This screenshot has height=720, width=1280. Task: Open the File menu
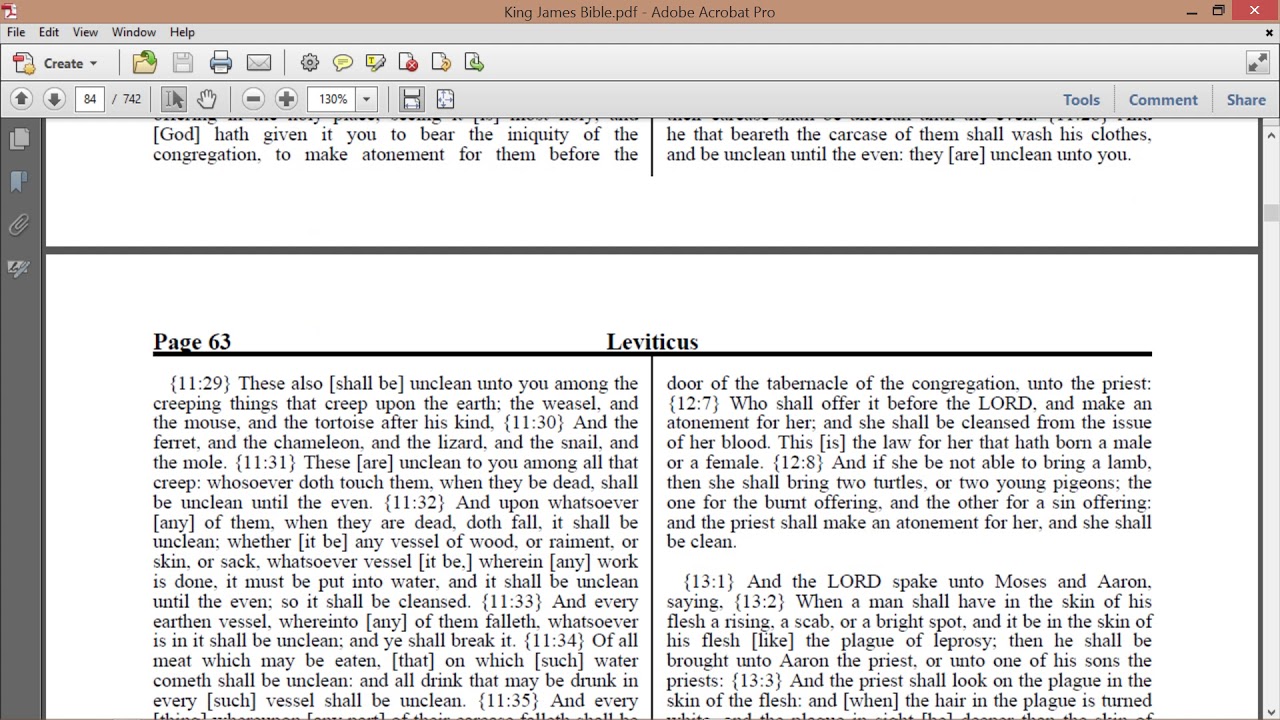16,32
